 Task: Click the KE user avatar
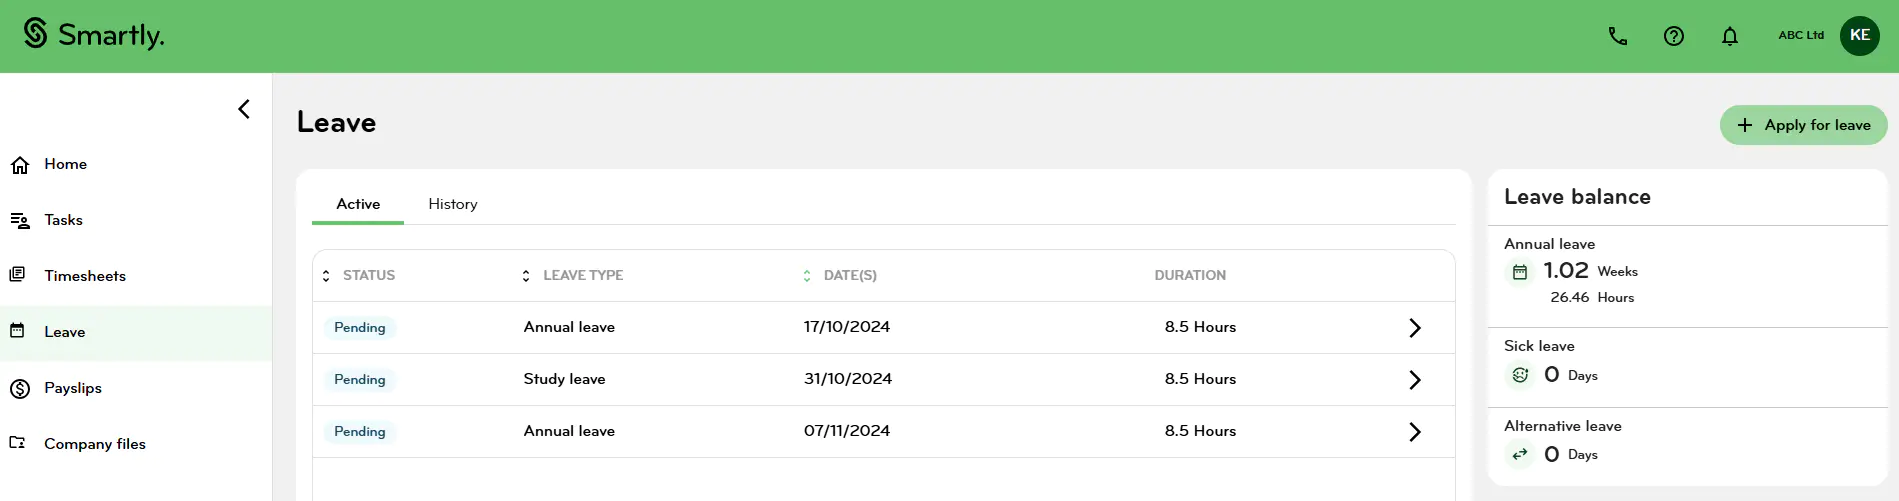tap(1859, 36)
